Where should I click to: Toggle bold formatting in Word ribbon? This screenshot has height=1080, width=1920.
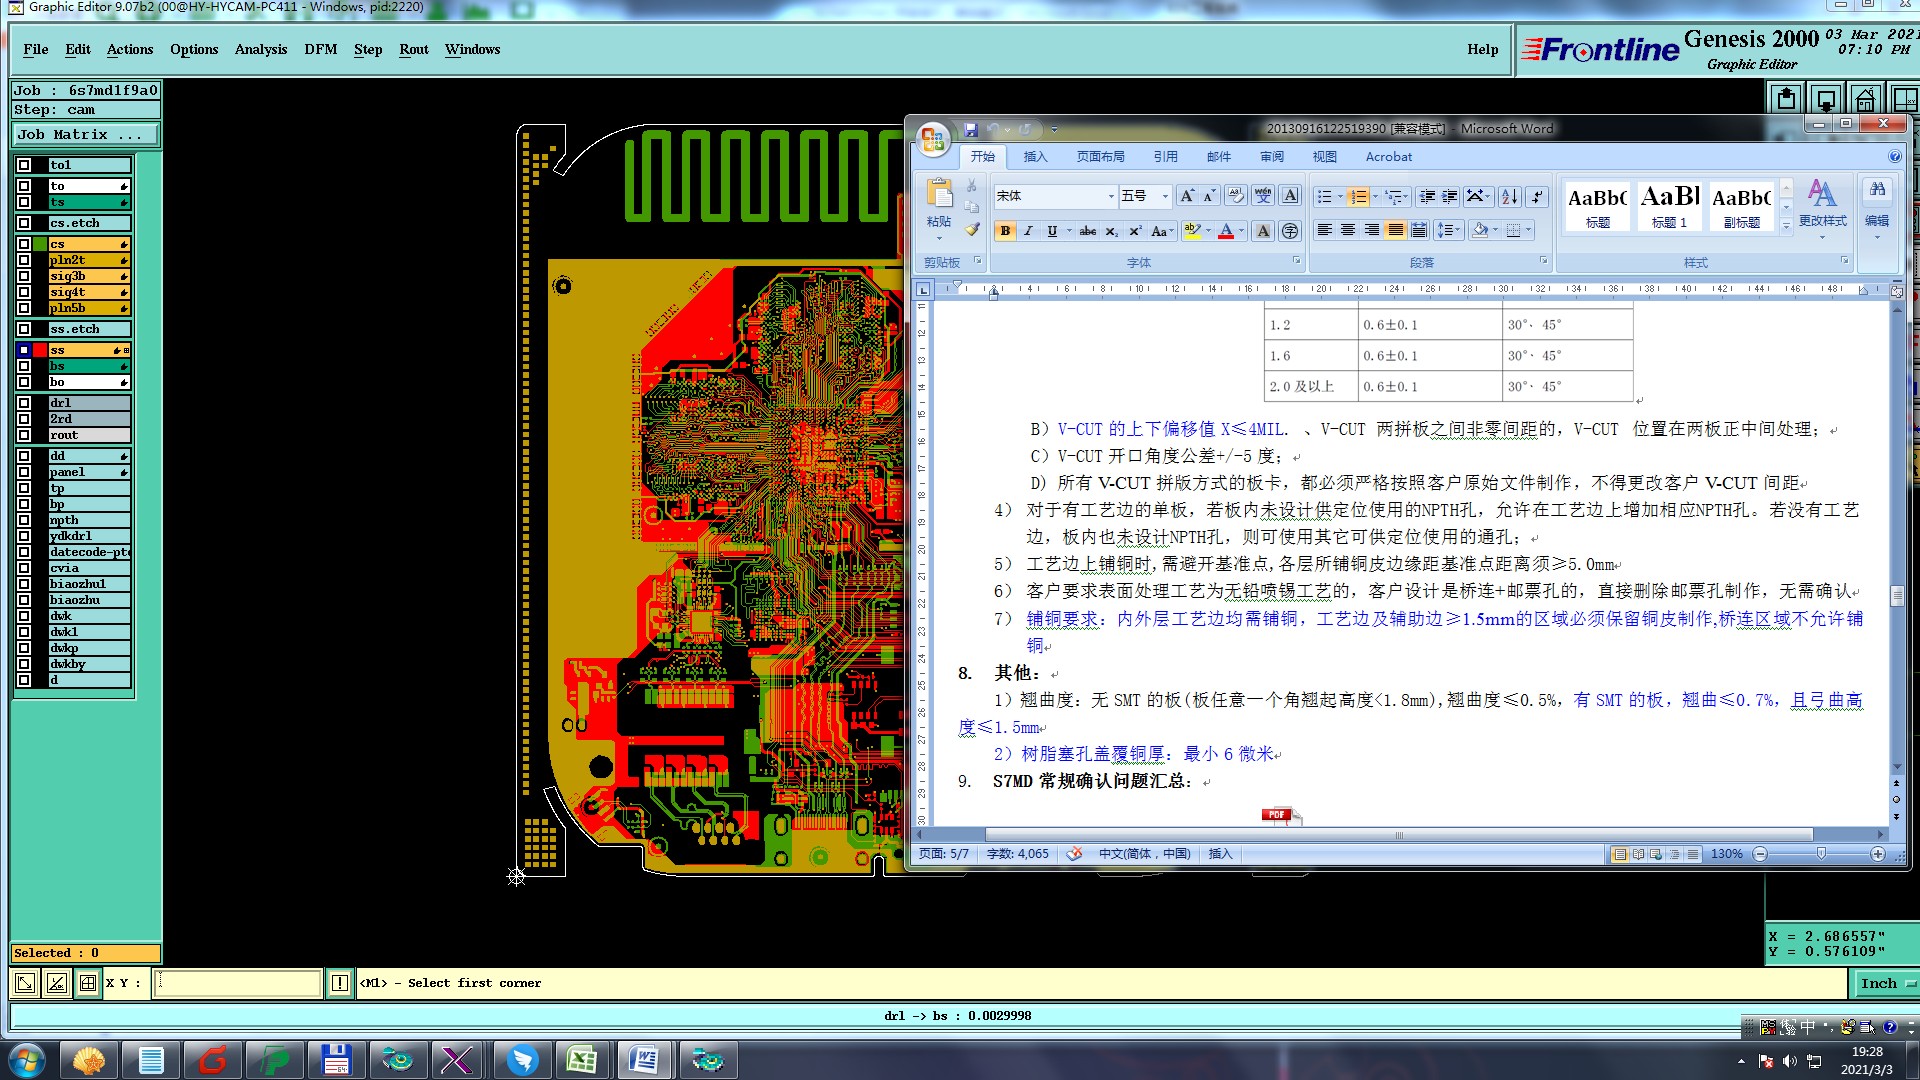(x=1005, y=231)
